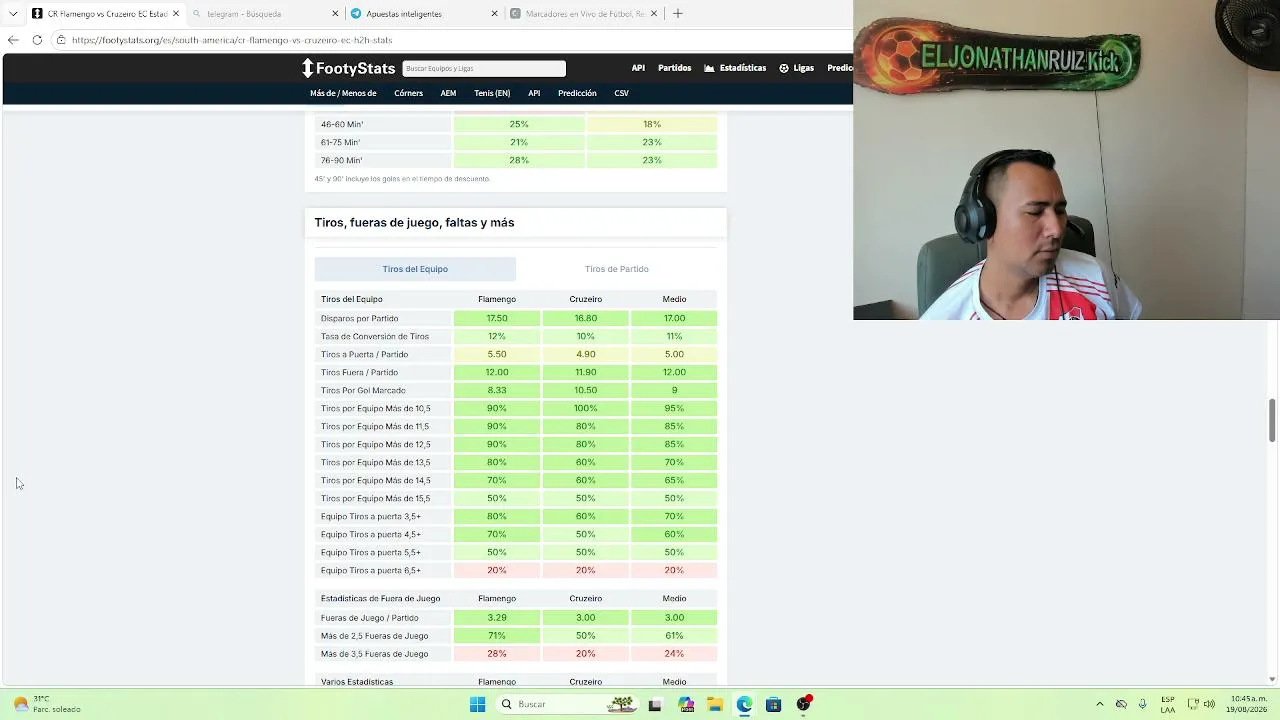Screen dimensions: 1280x720
Task: Close the Marcadores en Vivo tab
Action: coord(654,14)
